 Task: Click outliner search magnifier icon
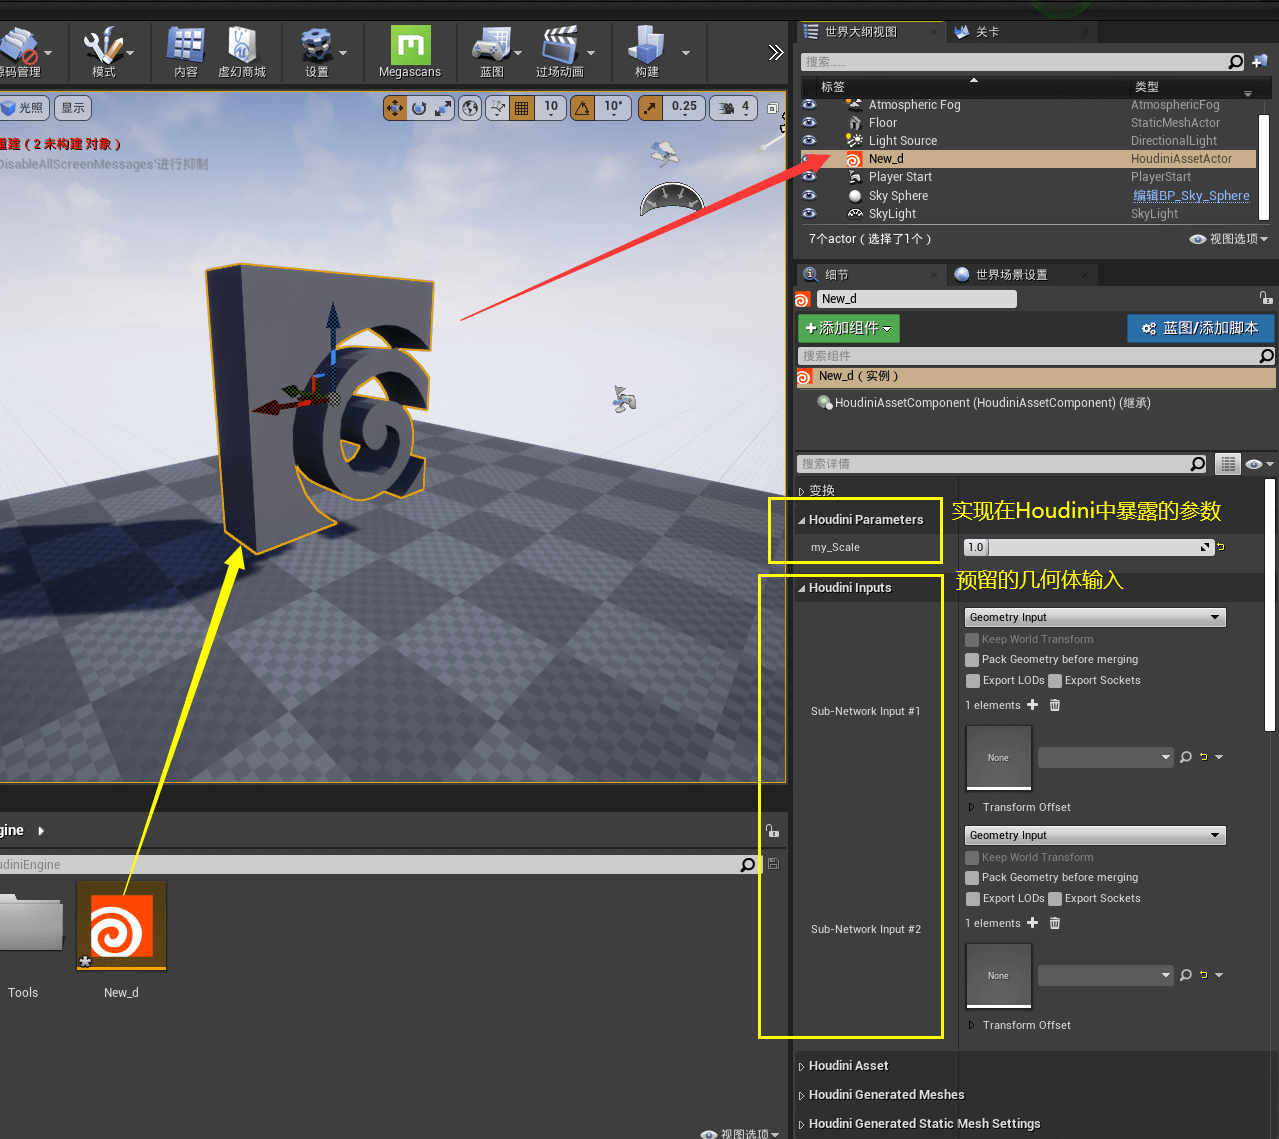pyautogui.click(x=1236, y=62)
